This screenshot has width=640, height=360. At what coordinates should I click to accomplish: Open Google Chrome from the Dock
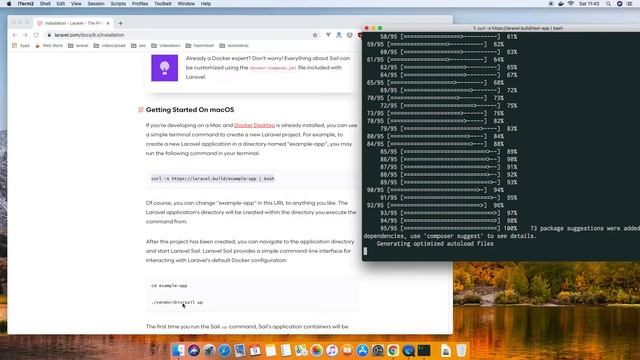coord(393,350)
